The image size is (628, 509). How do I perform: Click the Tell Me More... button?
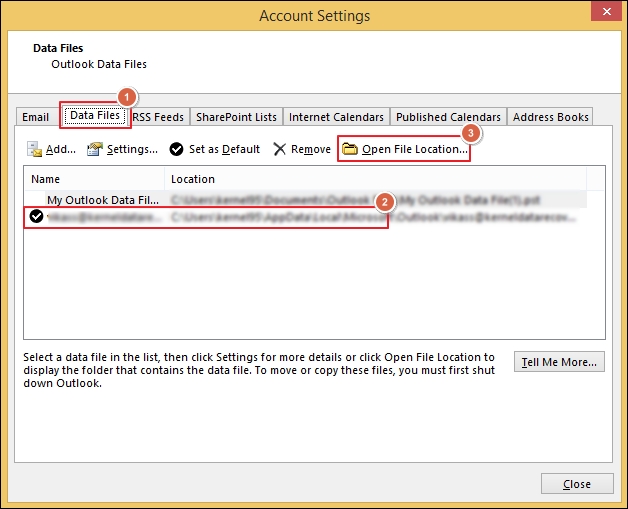click(559, 362)
